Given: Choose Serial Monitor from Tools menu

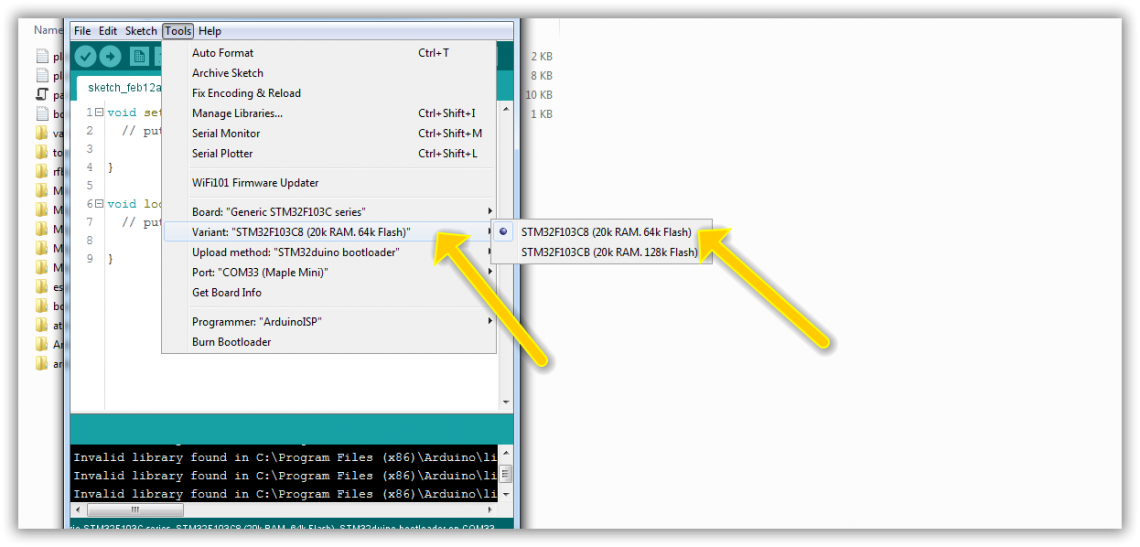Looking at the screenshot, I should 226,133.
